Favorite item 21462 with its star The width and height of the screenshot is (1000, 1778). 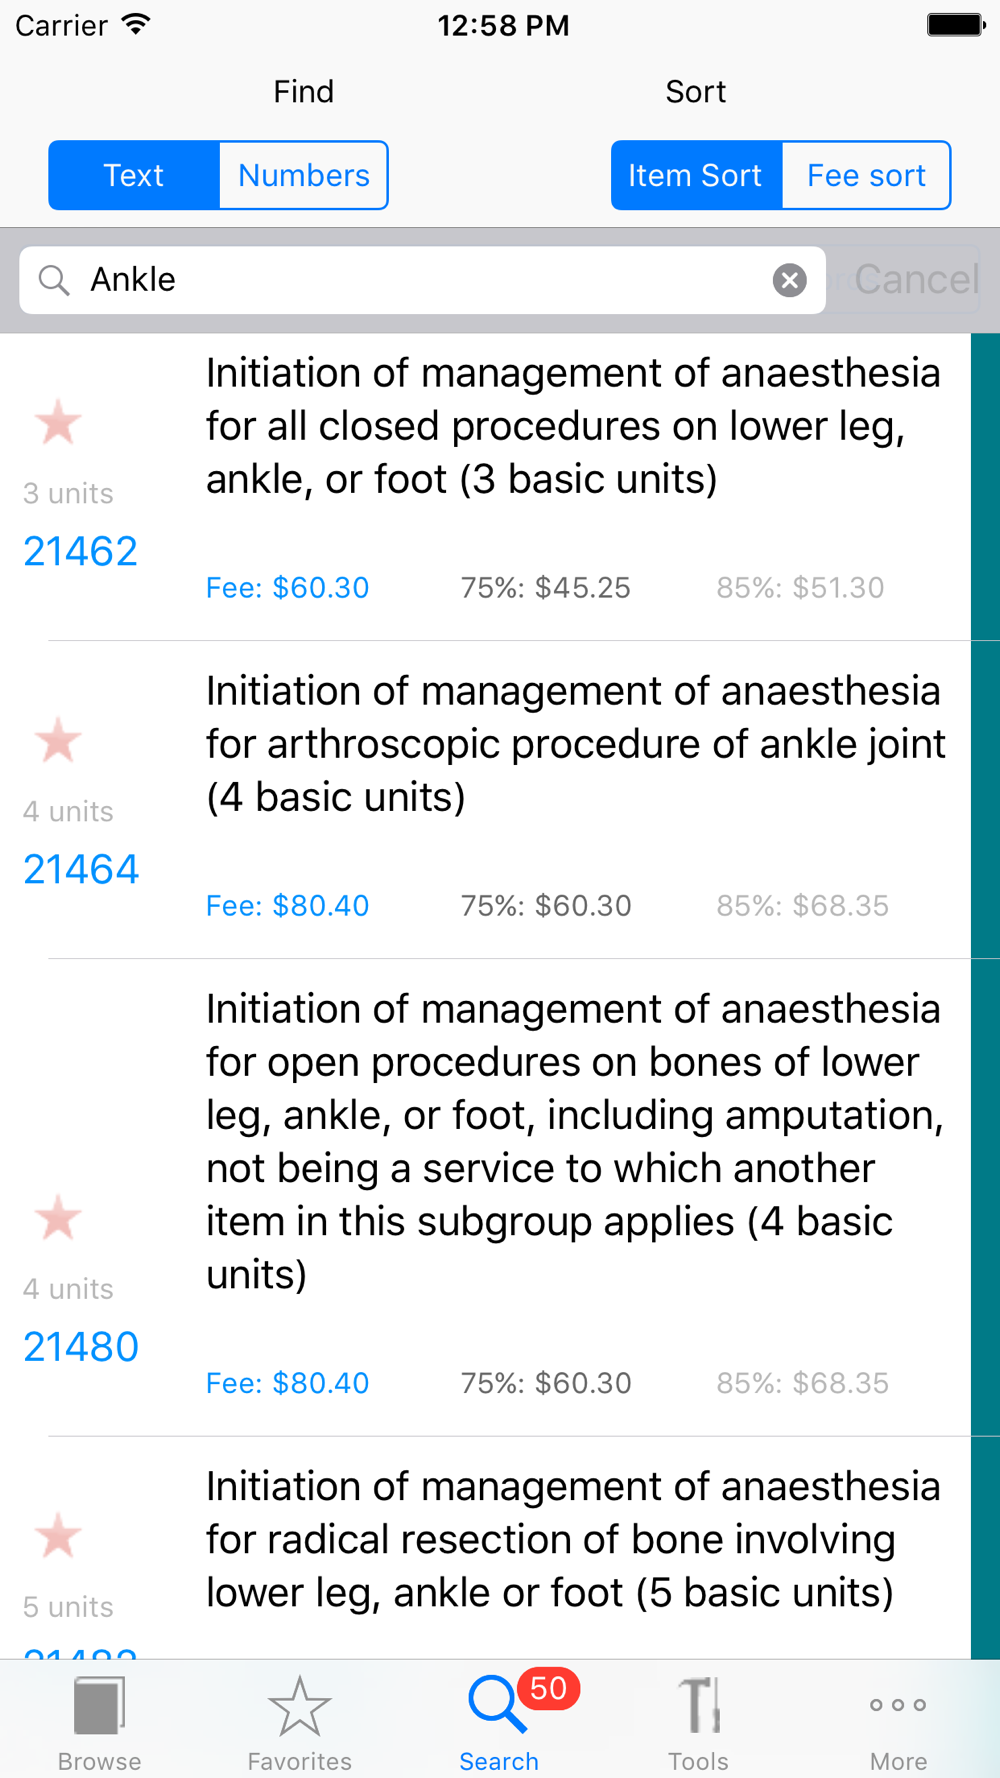tap(58, 422)
